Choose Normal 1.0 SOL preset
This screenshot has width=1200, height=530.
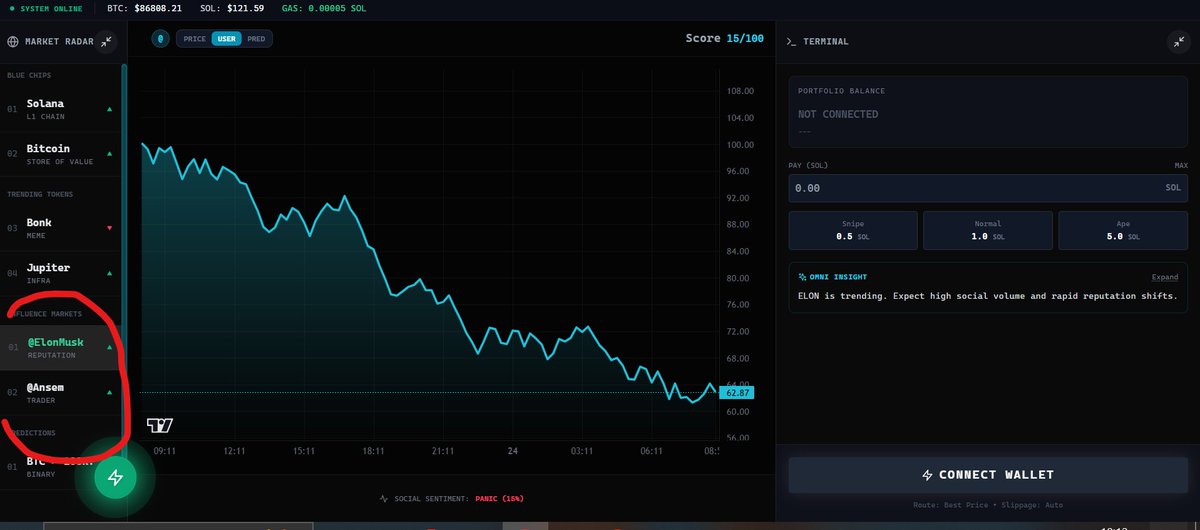click(987, 230)
